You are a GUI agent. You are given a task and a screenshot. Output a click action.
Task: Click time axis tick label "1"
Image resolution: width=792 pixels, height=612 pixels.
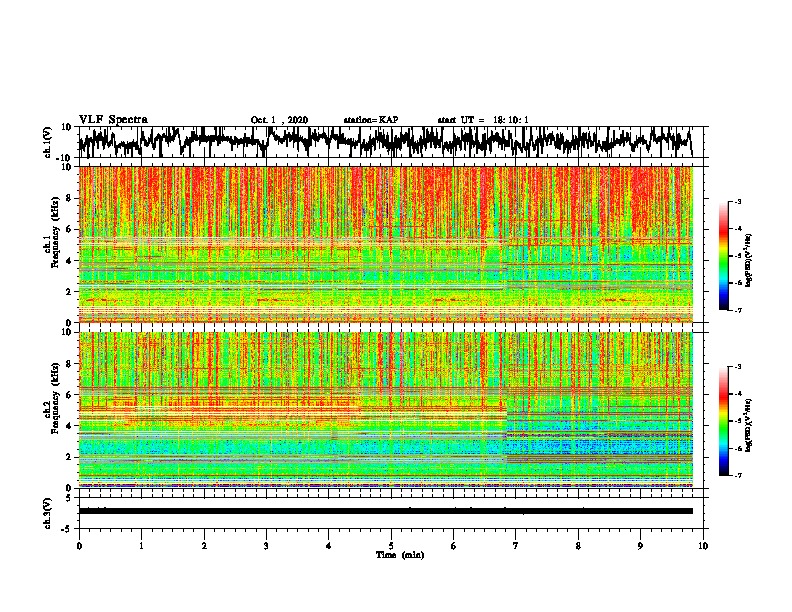click(141, 546)
